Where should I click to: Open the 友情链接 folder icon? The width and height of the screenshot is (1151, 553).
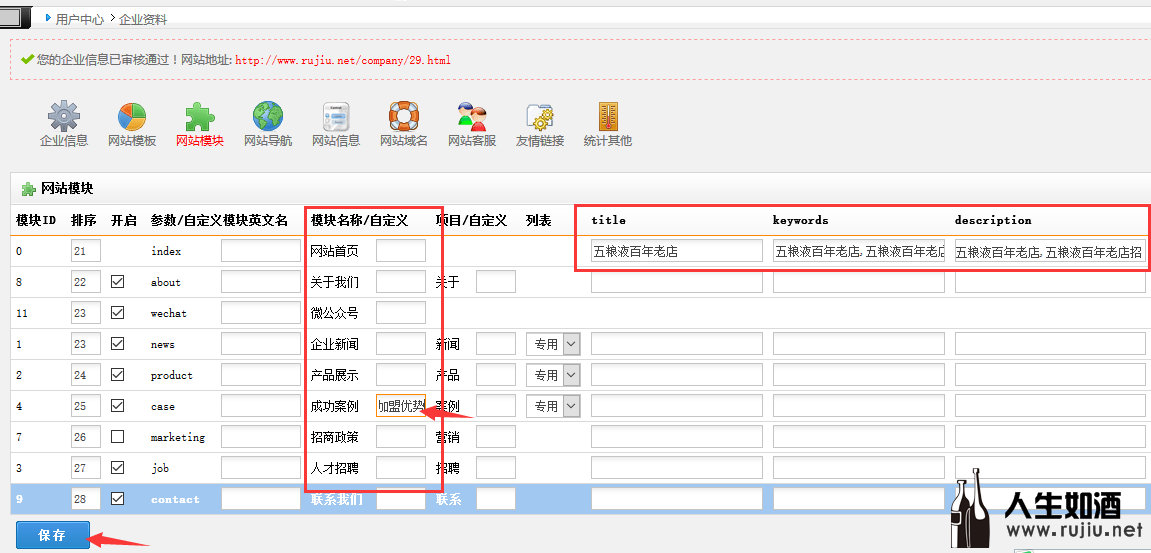tap(540, 116)
